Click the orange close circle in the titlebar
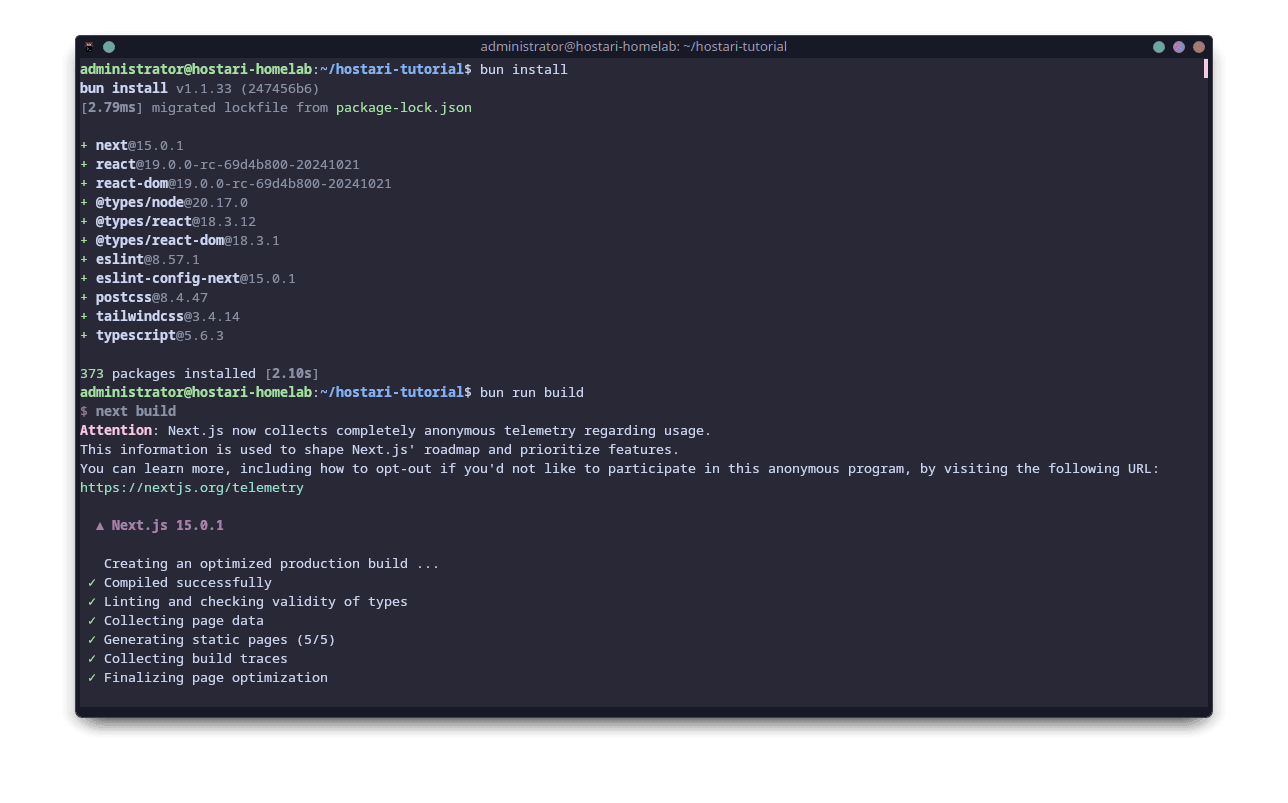This screenshot has height=803, width=1288. pyautogui.click(x=1198, y=46)
